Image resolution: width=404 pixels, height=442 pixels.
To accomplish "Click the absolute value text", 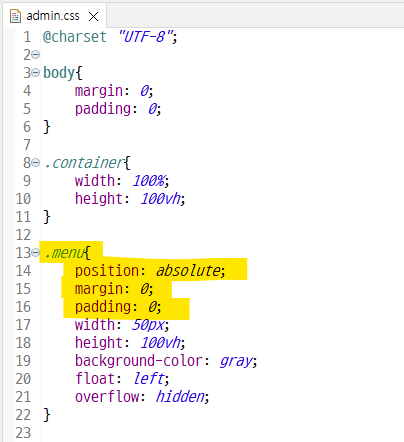I will tap(189, 271).
